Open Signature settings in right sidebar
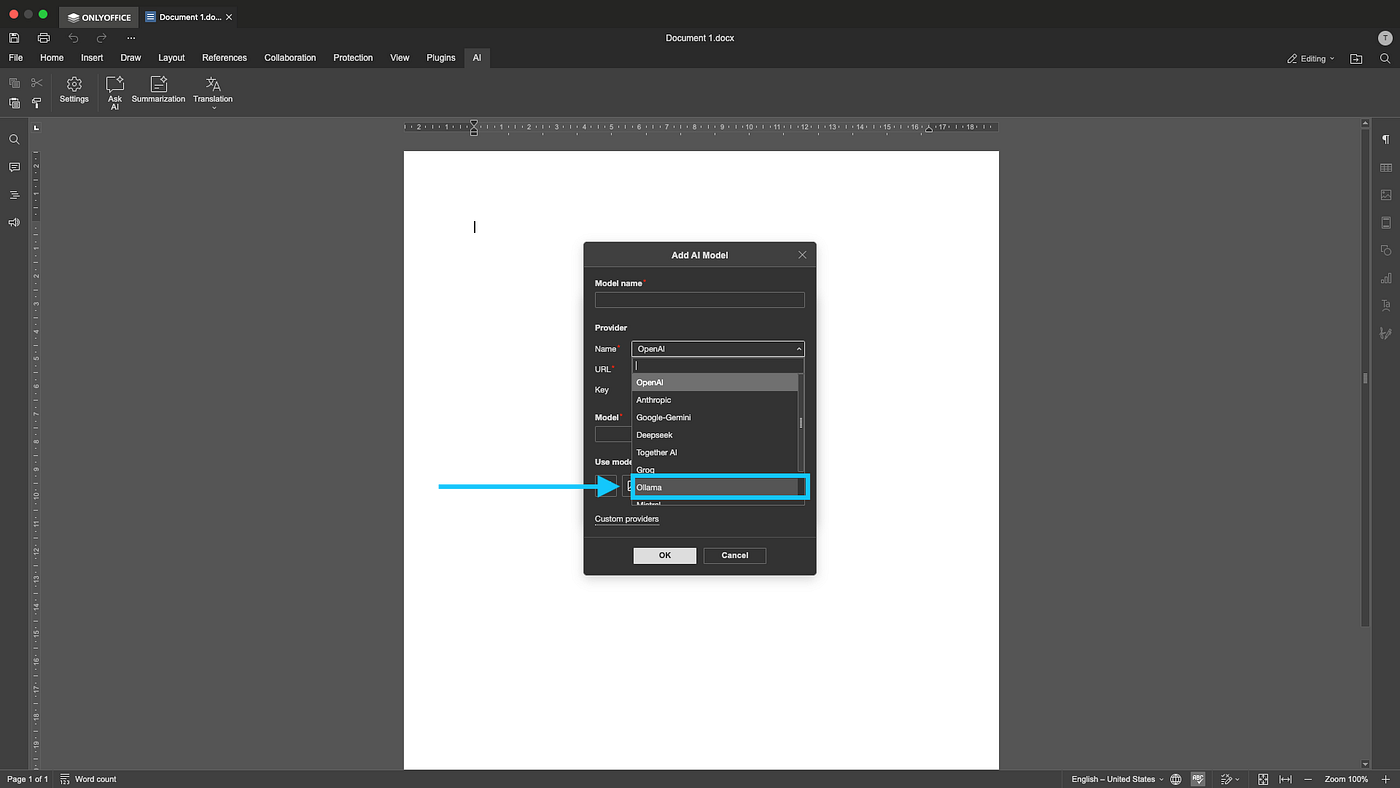 1386,333
